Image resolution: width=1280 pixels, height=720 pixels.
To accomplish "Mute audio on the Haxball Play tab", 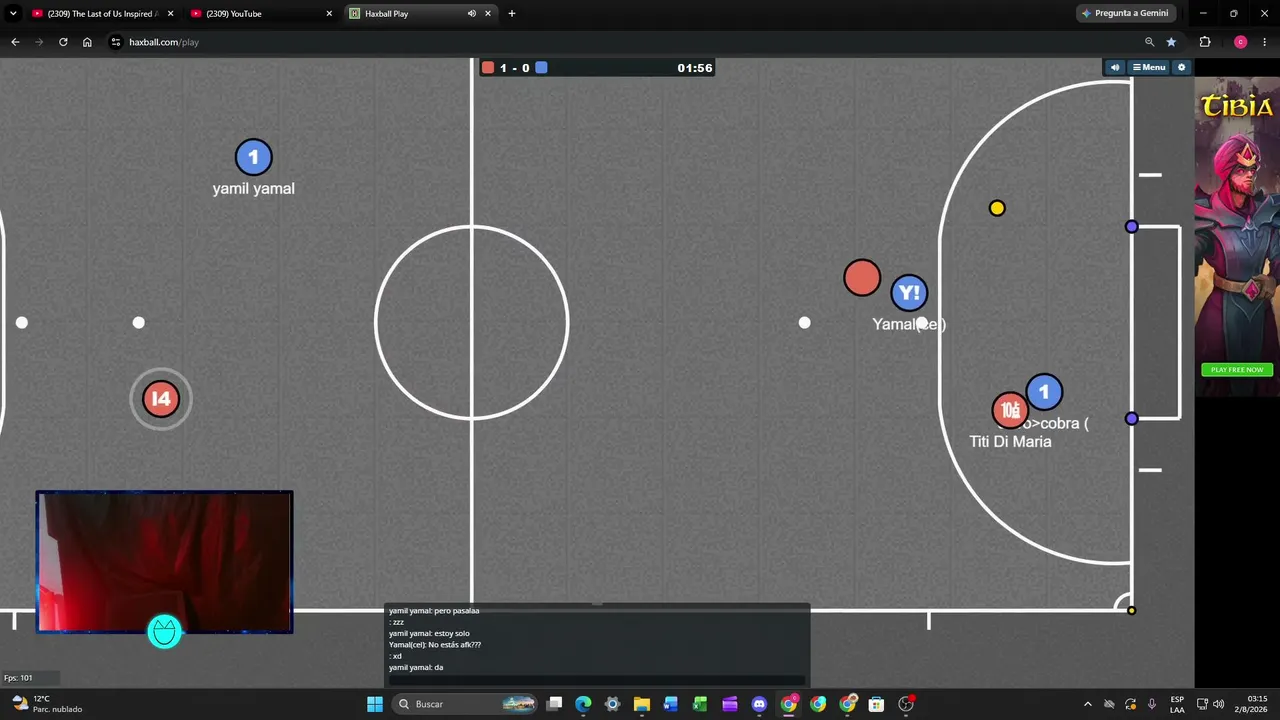I will pyautogui.click(x=472, y=14).
